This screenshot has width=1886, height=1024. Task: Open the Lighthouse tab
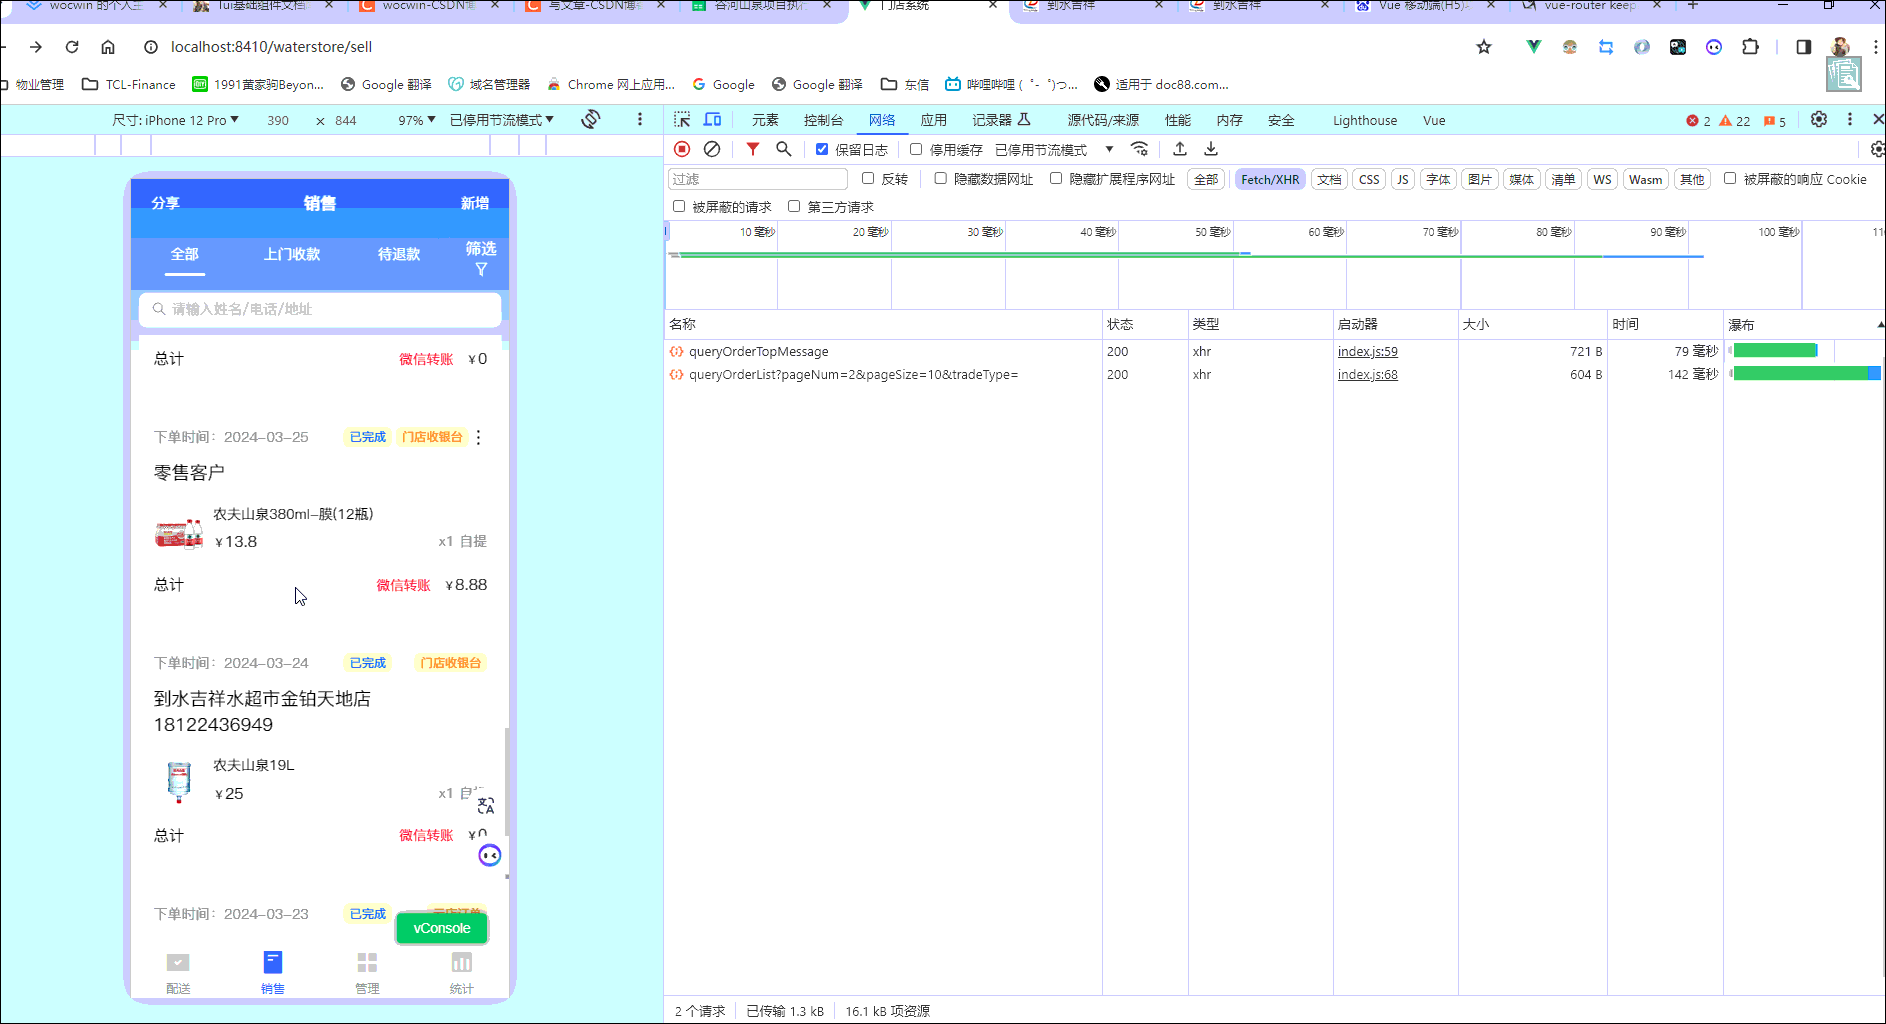tap(1365, 120)
